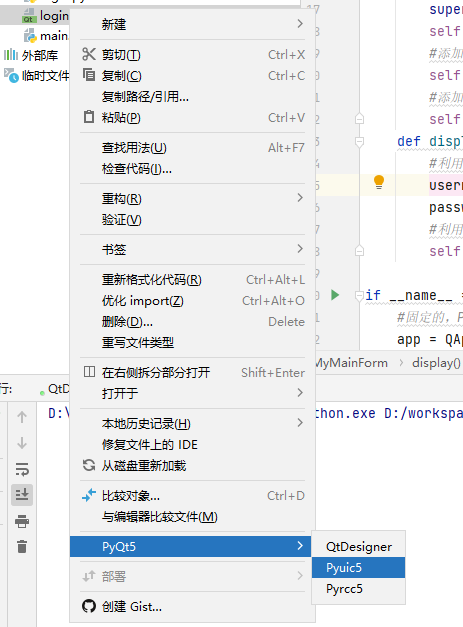Launch QtDesigner from the PyQt5 submenu
The width and height of the screenshot is (463, 627).
pyautogui.click(x=358, y=547)
